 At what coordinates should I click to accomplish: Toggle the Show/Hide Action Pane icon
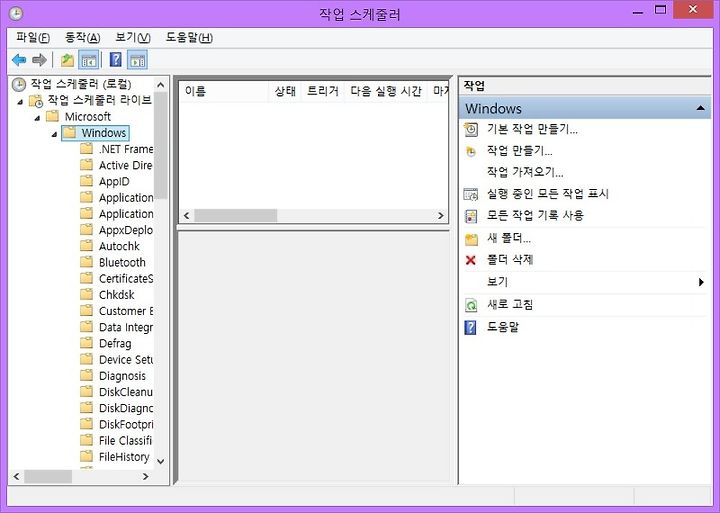click(137, 60)
